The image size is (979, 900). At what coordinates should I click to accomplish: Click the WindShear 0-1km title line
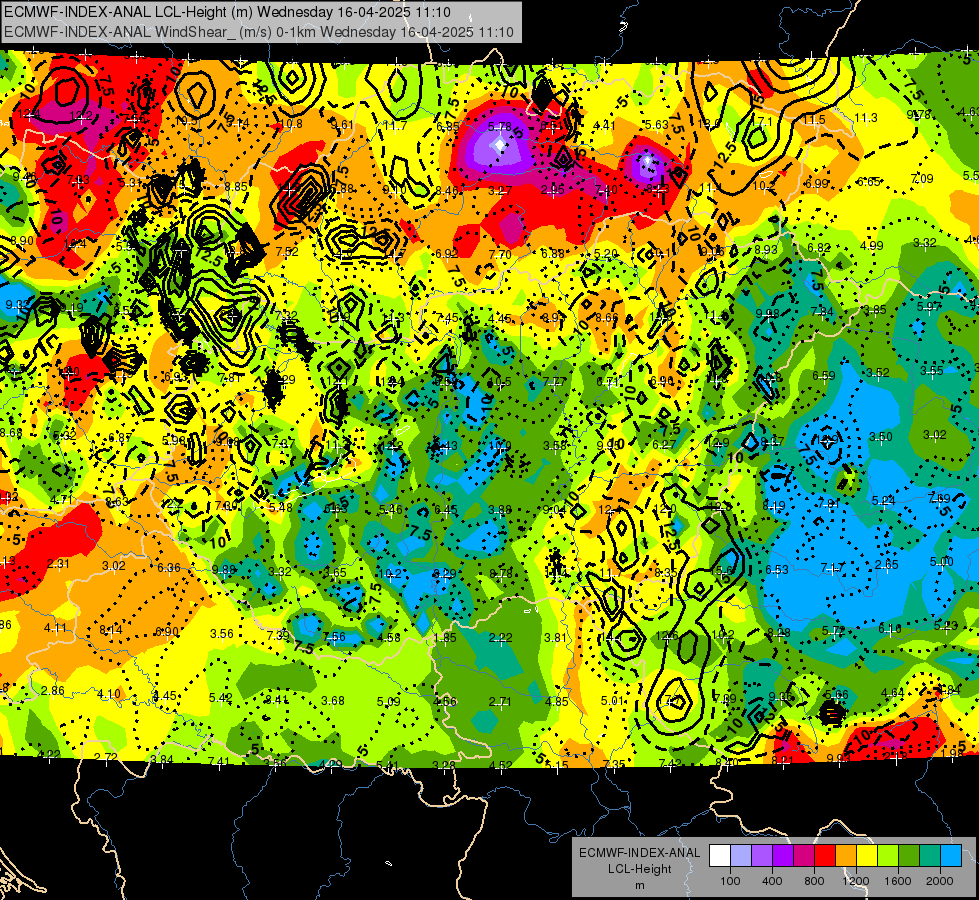[258, 32]
